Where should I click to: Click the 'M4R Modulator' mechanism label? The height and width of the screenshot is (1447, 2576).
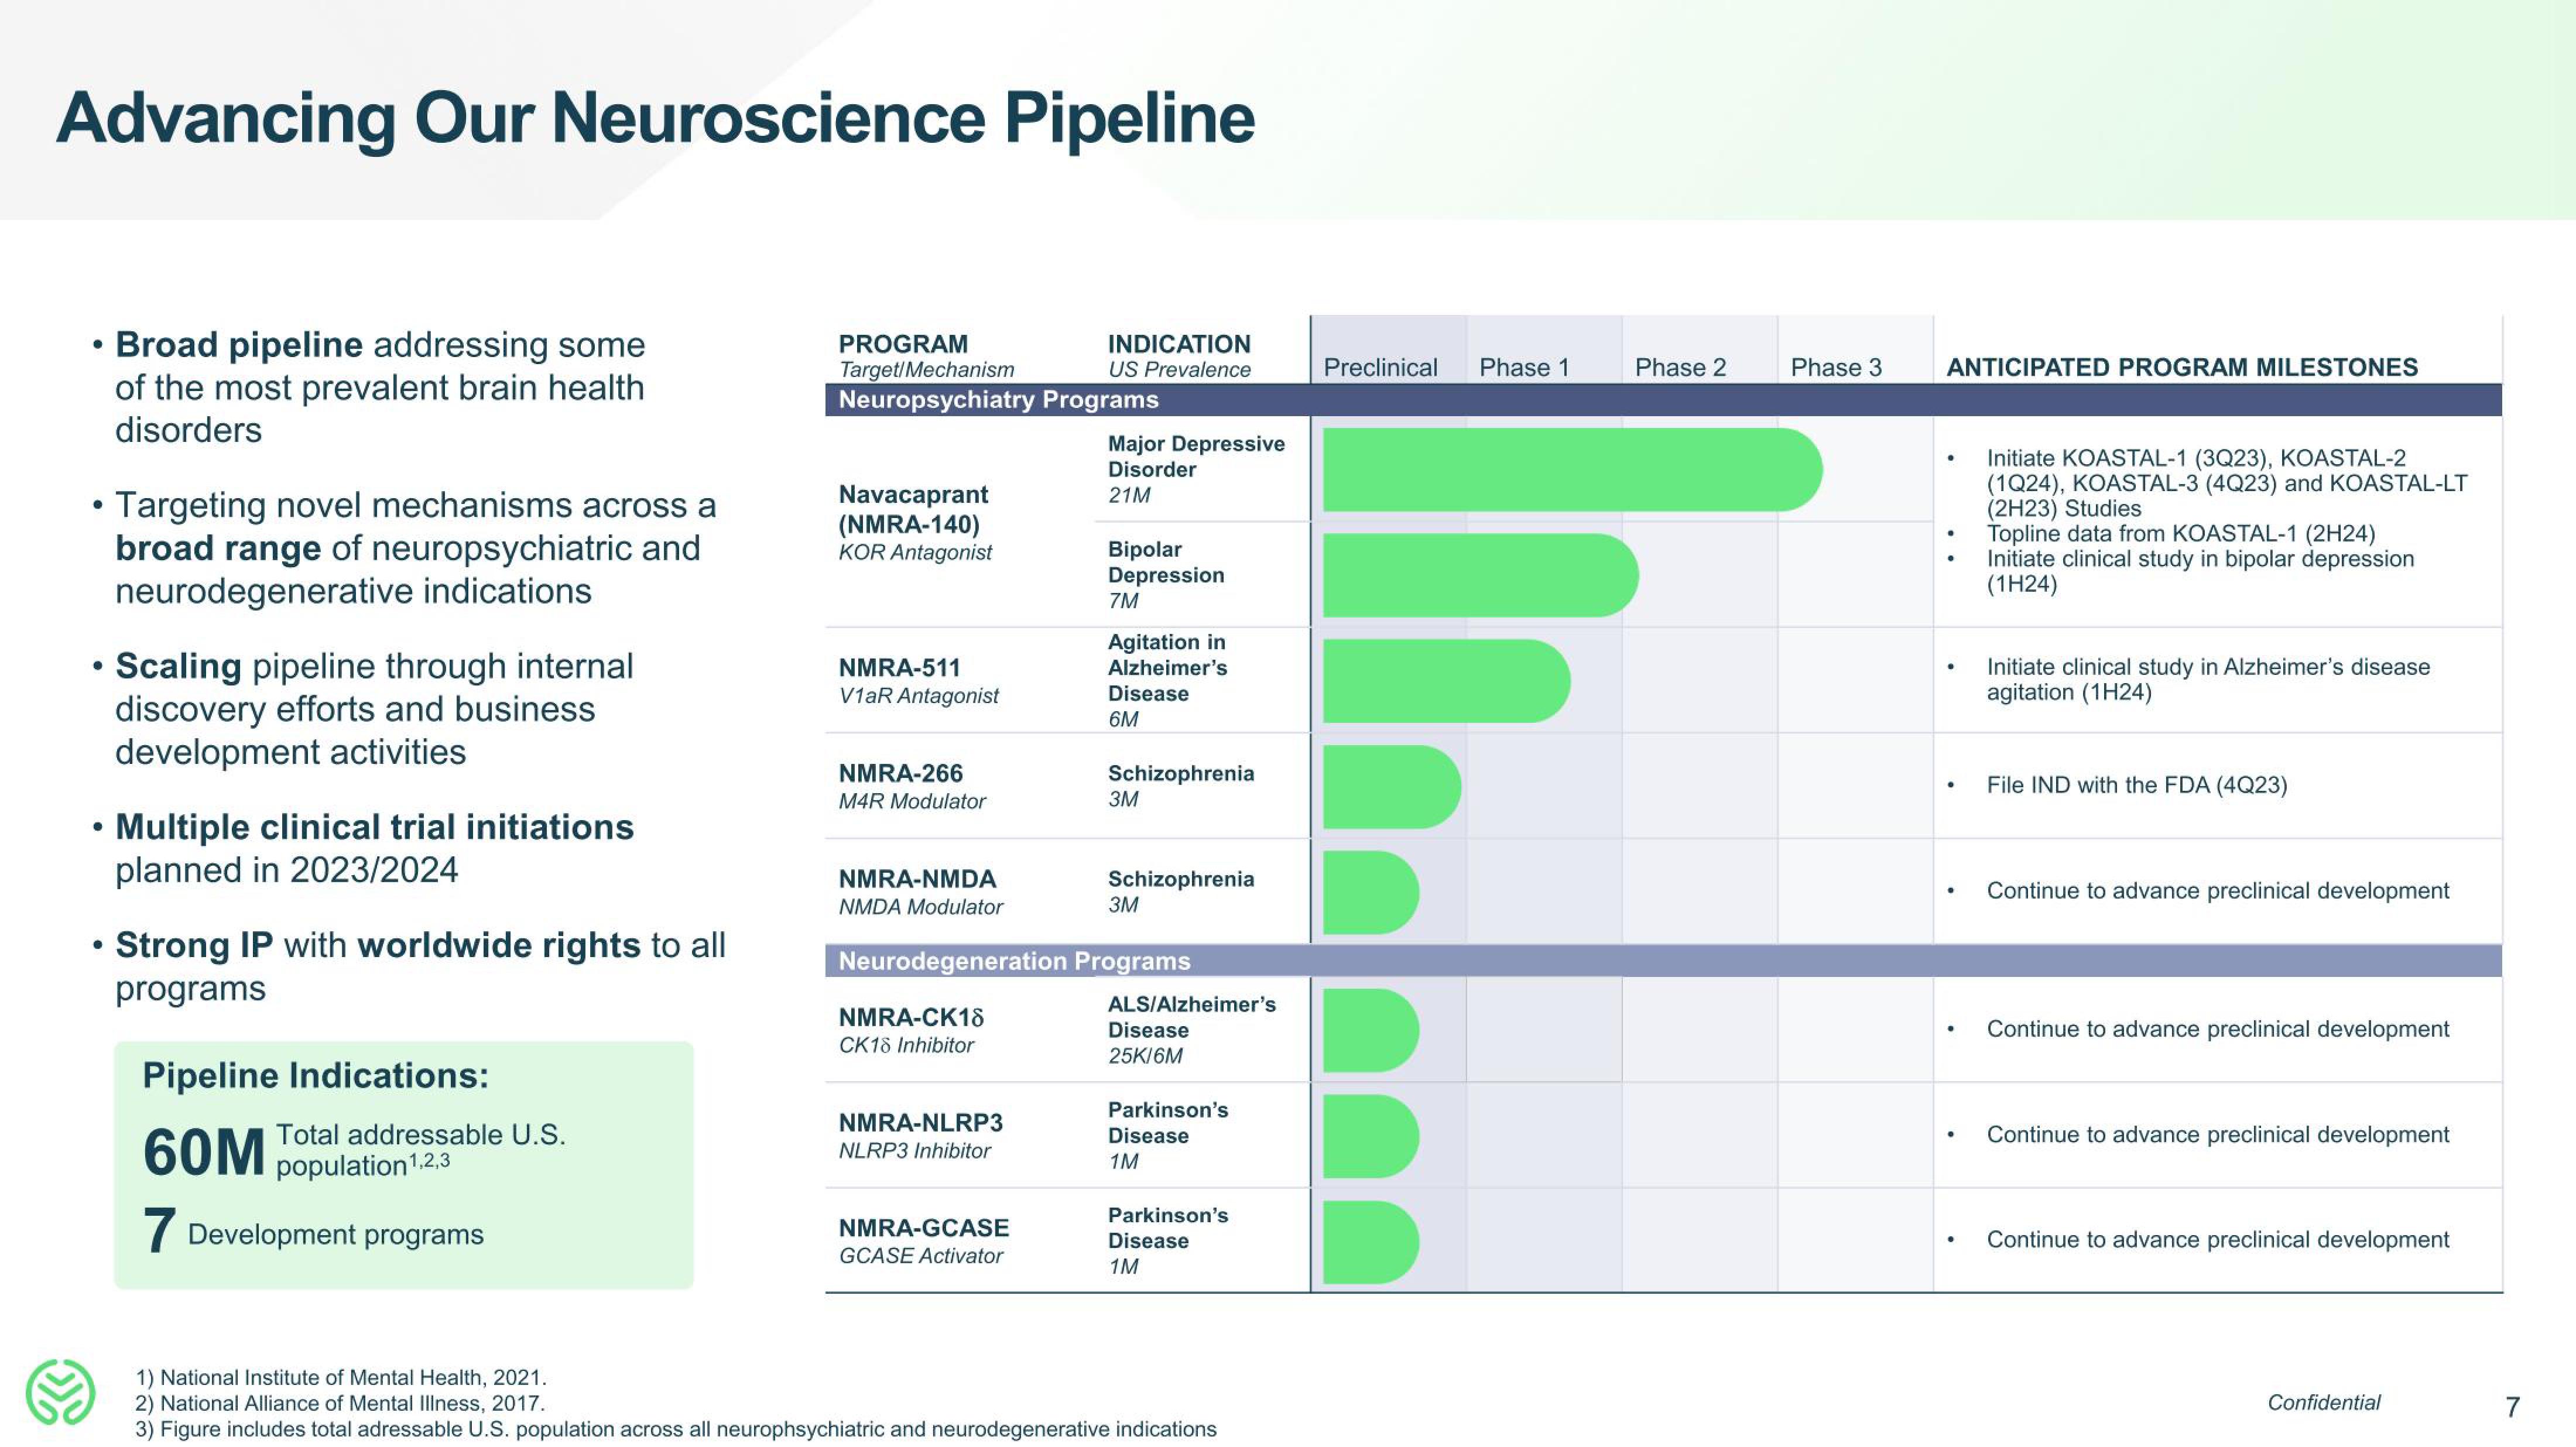click(912, 801)
